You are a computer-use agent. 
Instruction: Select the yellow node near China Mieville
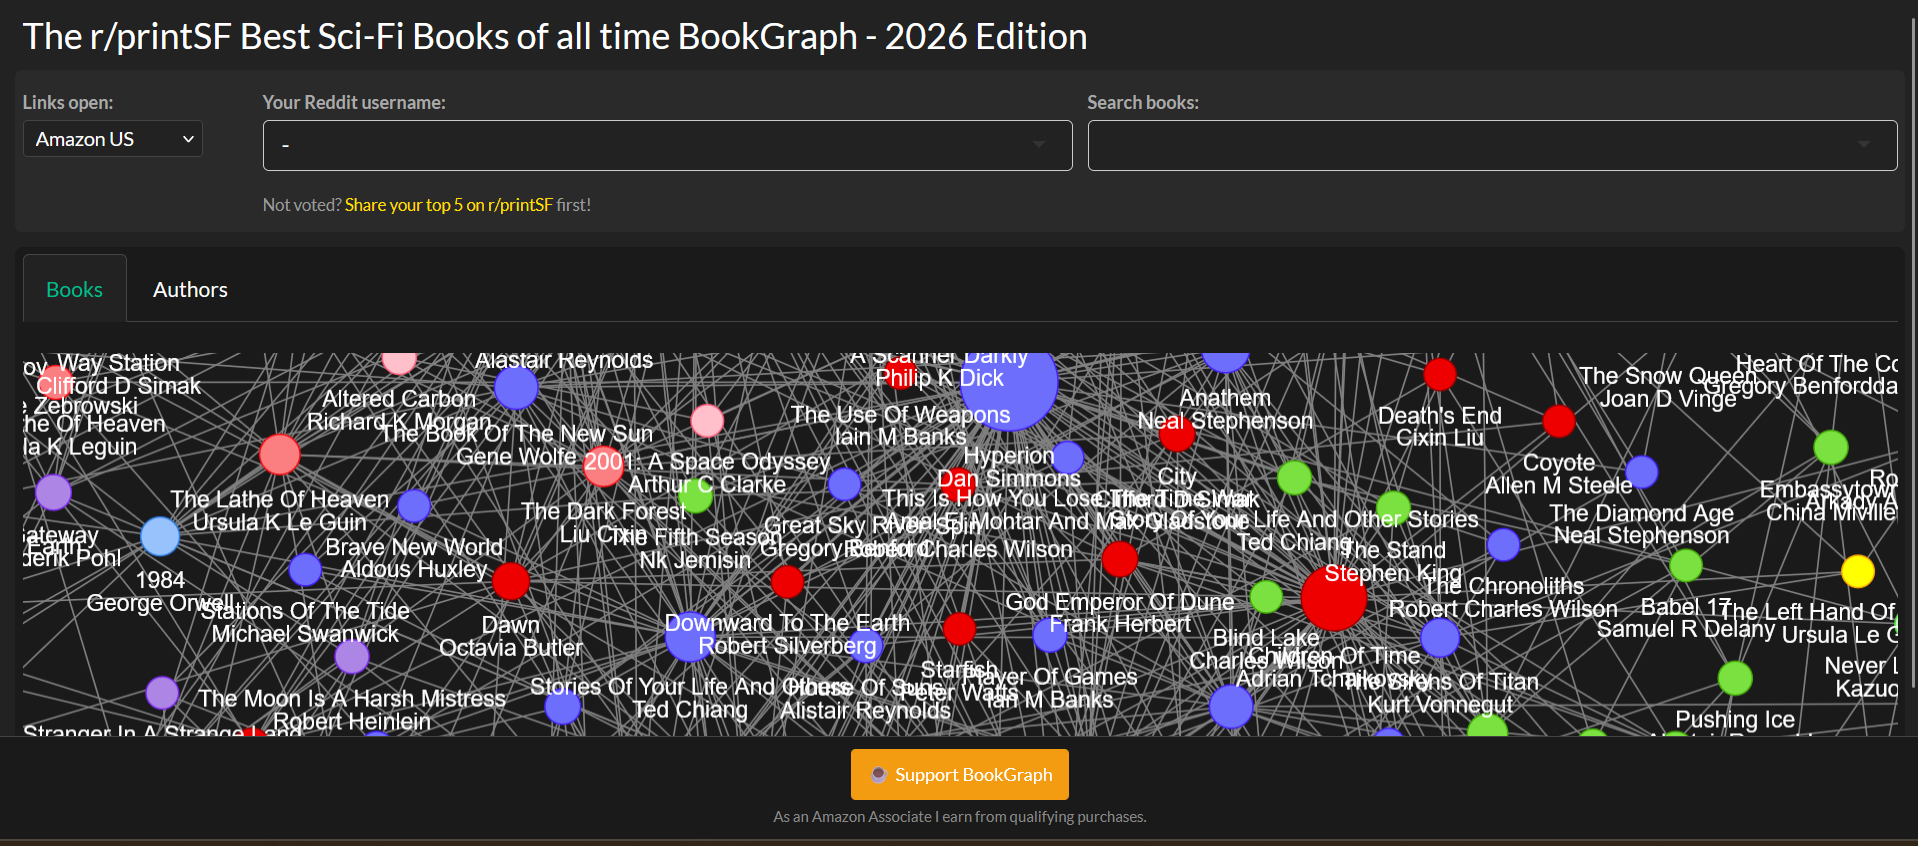click(x=1858, y=571)
